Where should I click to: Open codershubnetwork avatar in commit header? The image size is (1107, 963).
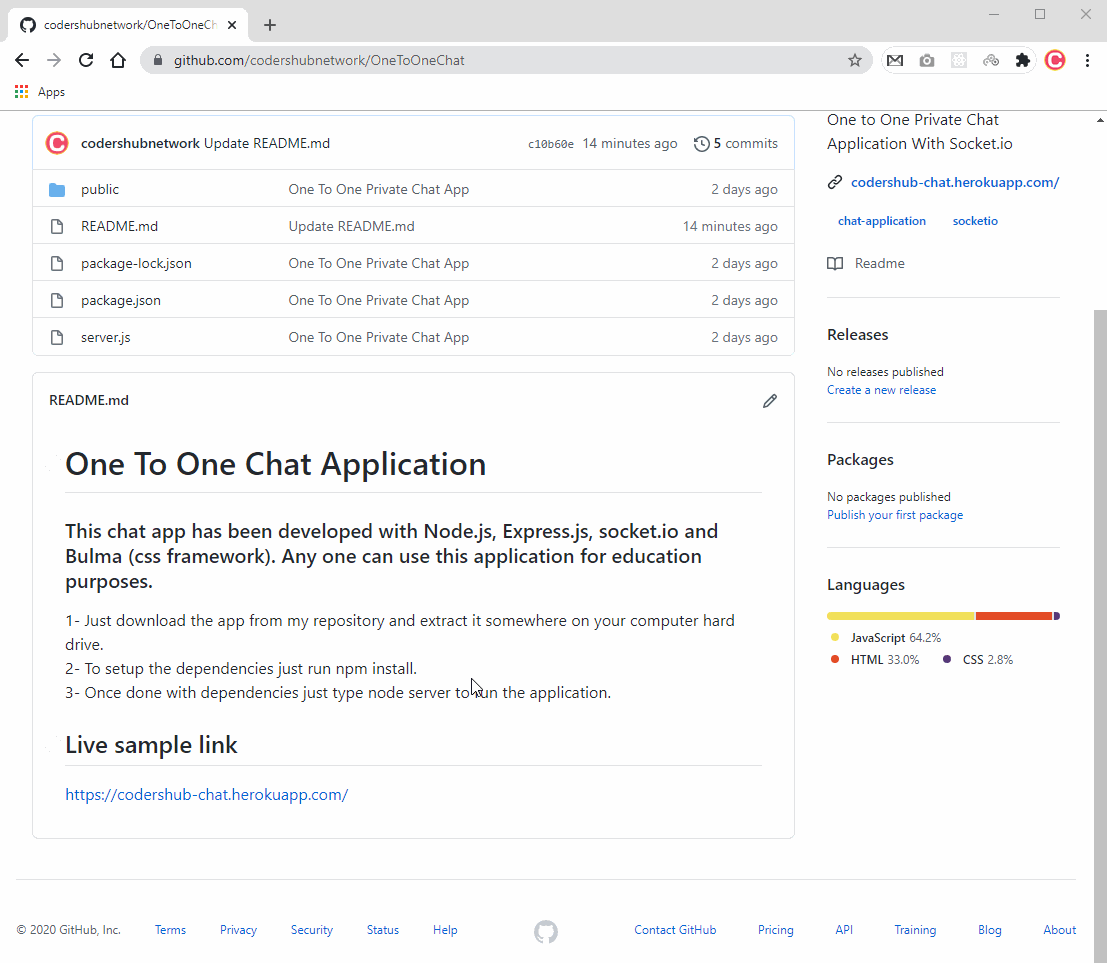click(x=57, y=143)
